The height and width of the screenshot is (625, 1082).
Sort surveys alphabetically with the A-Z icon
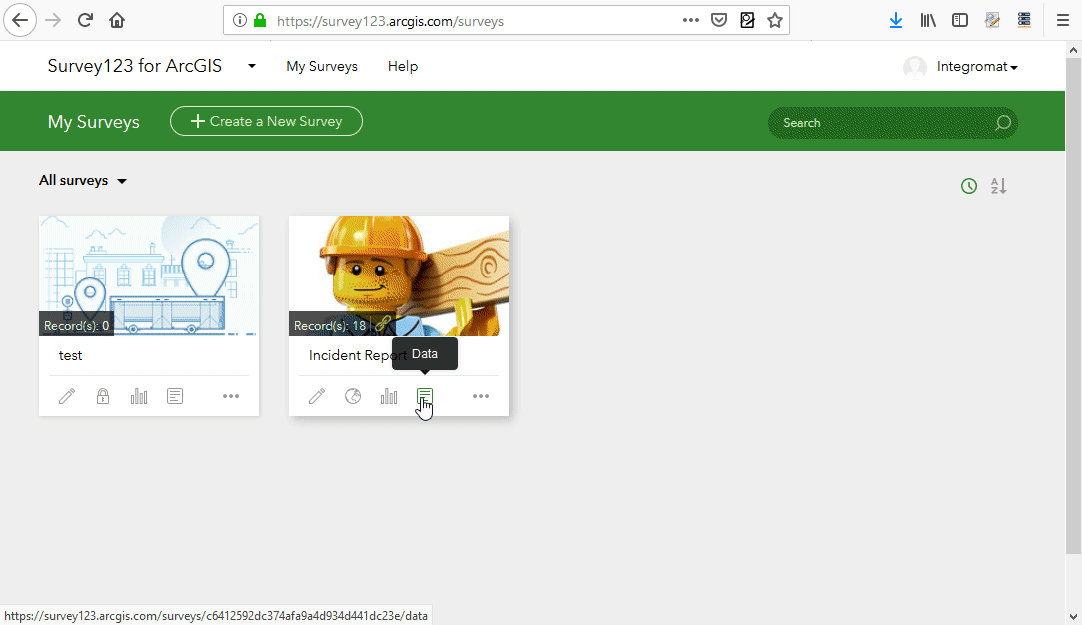pyautogui.click(x=999, y=186)
